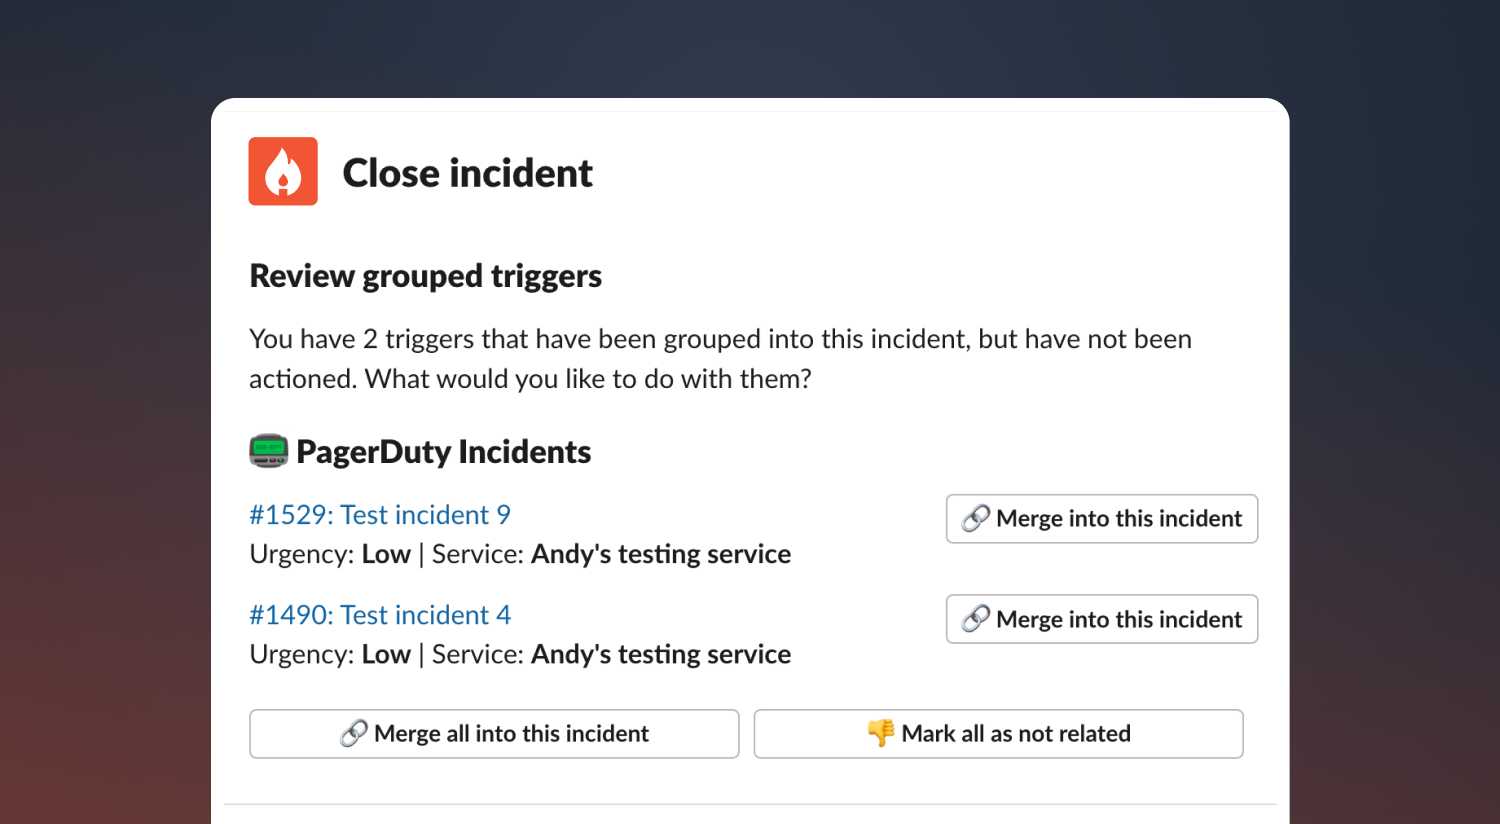Open the #1529: Test incident 9 link

(x=380, y=514)
